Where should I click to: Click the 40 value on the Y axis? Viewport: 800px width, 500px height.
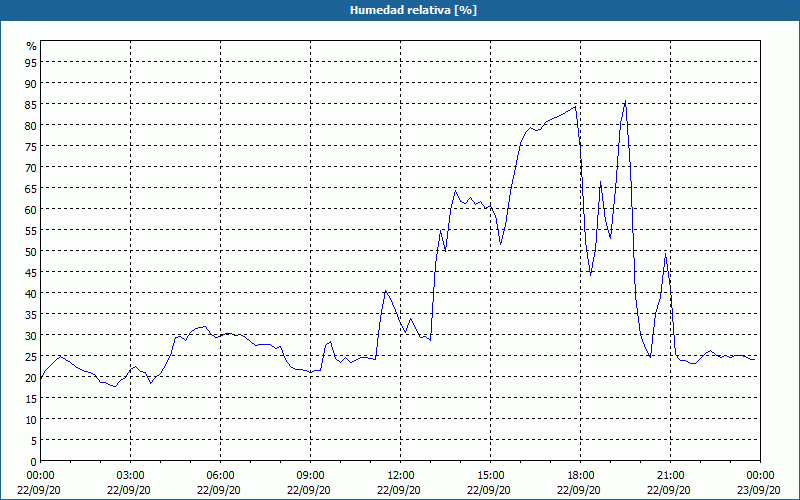(31, 293)
